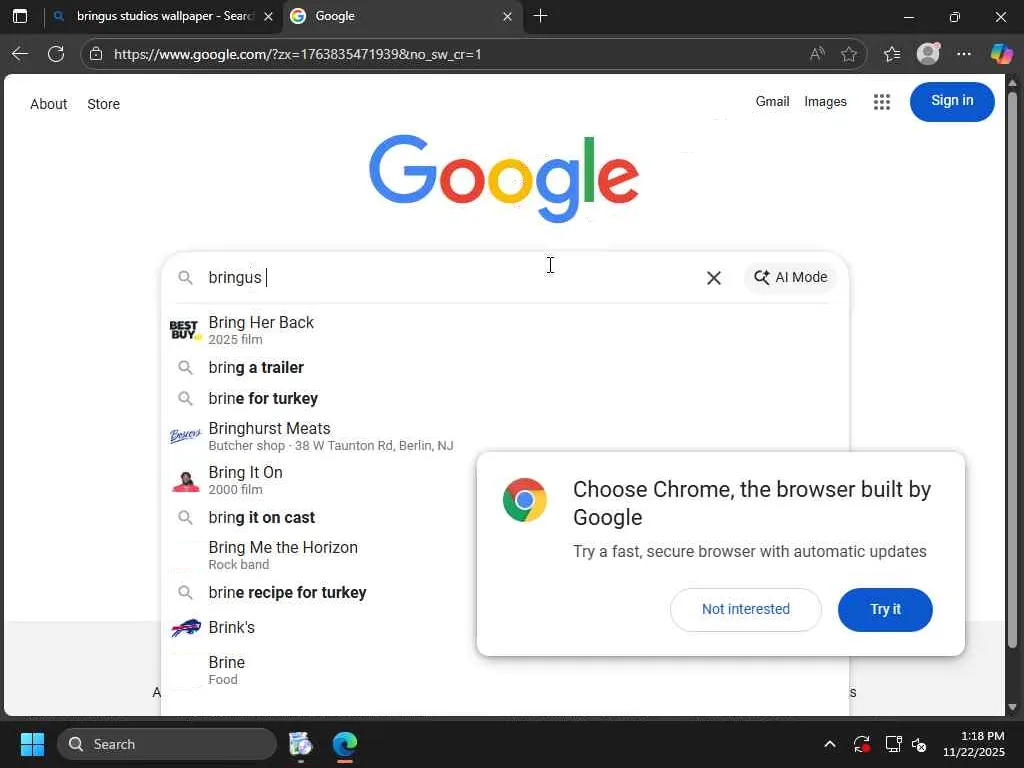This screenshot has width=1024, height=768.
Task: Select the Bring It On film suggestion
Action: [320, 480]
